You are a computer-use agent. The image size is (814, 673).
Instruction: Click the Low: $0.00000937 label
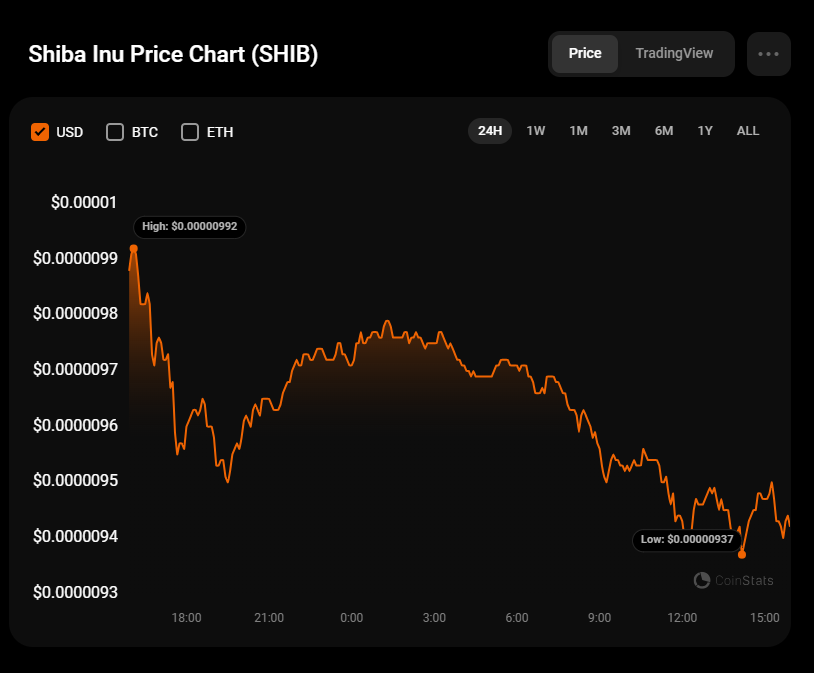coord(687,539)
